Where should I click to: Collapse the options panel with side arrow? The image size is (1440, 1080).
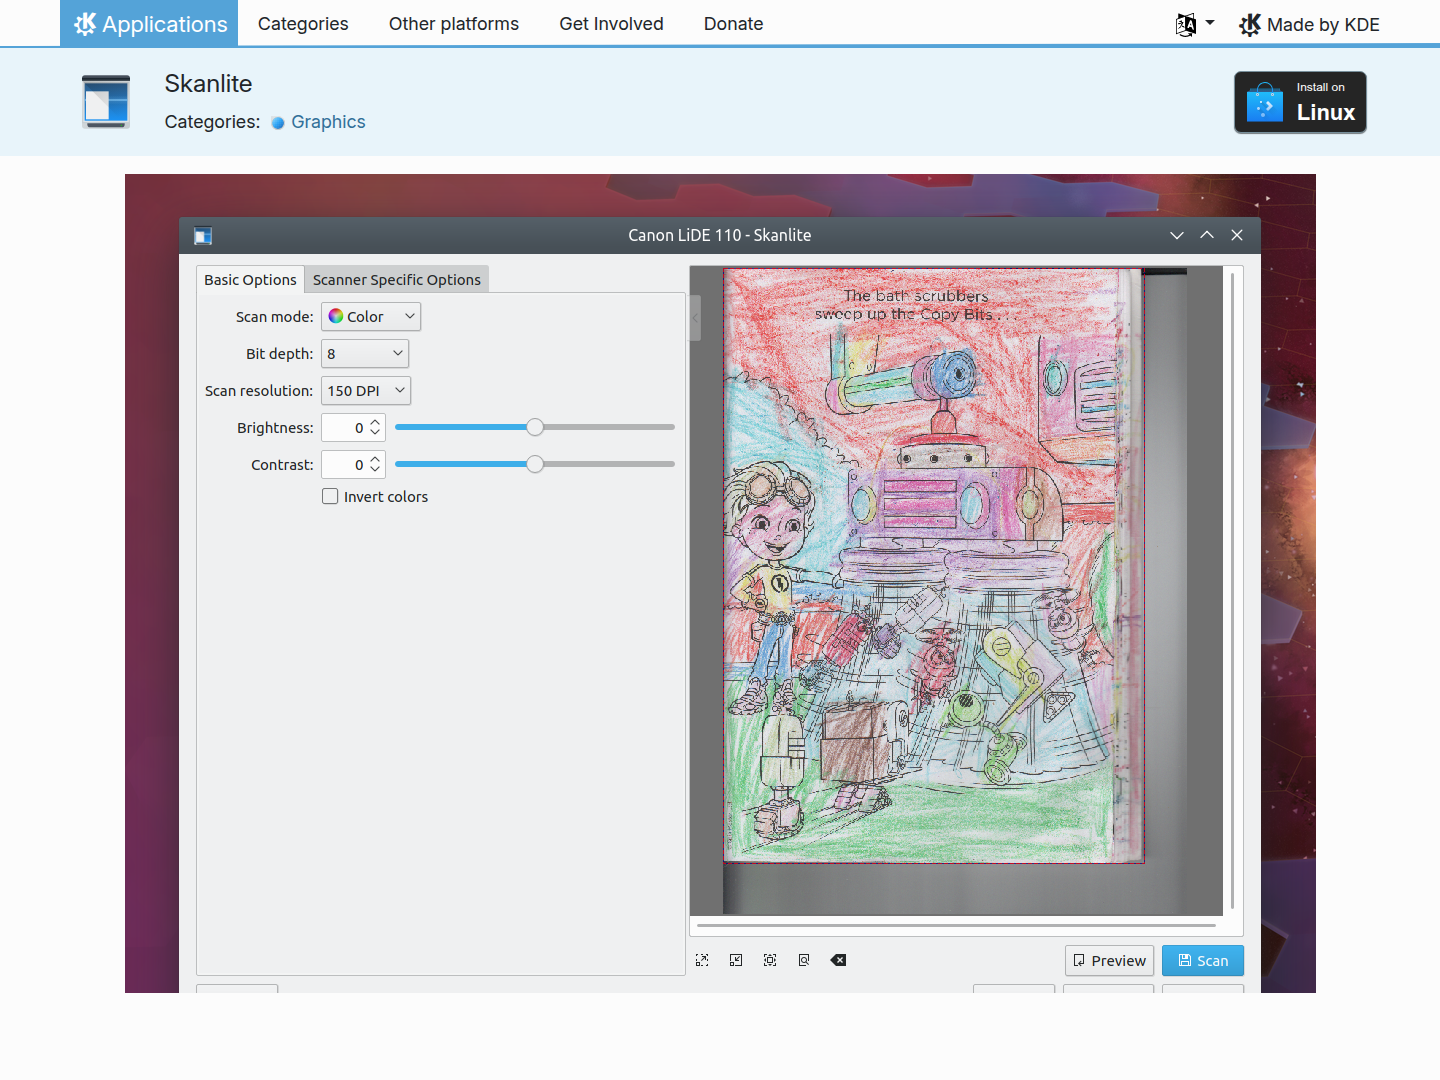pyautogui.click(x=695, y=319)
